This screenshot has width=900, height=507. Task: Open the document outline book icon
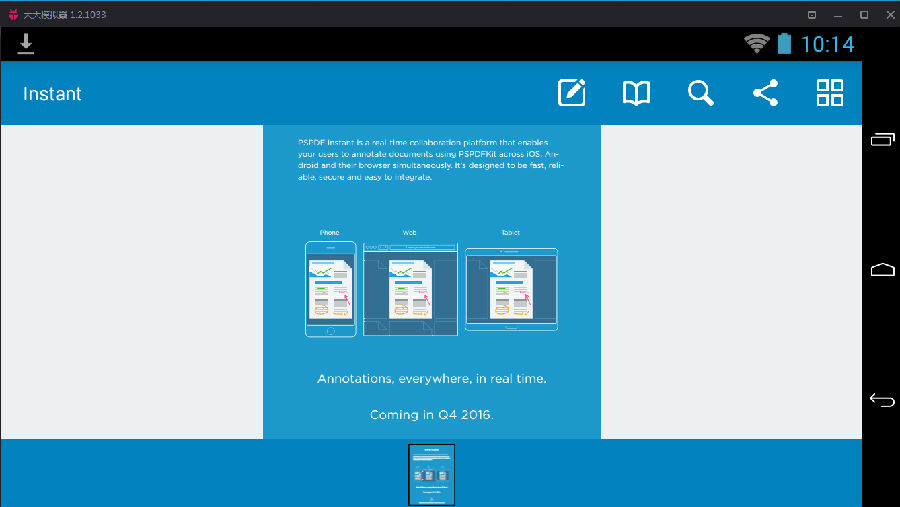click(x=636, y=93)
